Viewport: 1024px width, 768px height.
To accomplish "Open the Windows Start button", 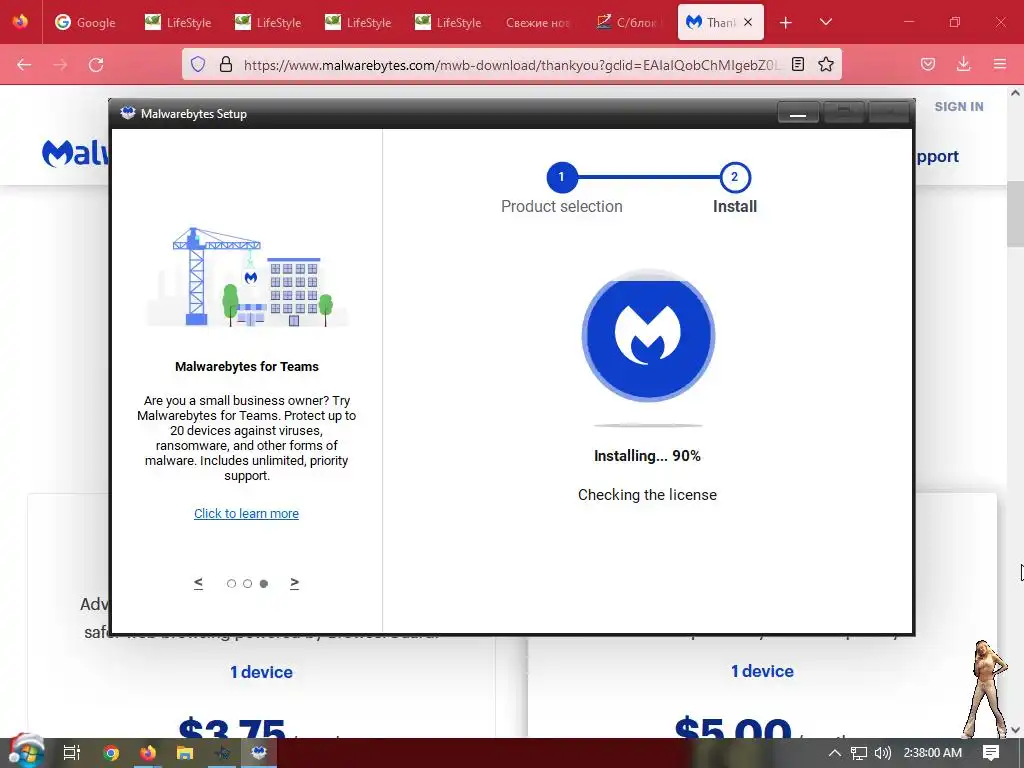I will pyautogui.click(x=26, y=752).
